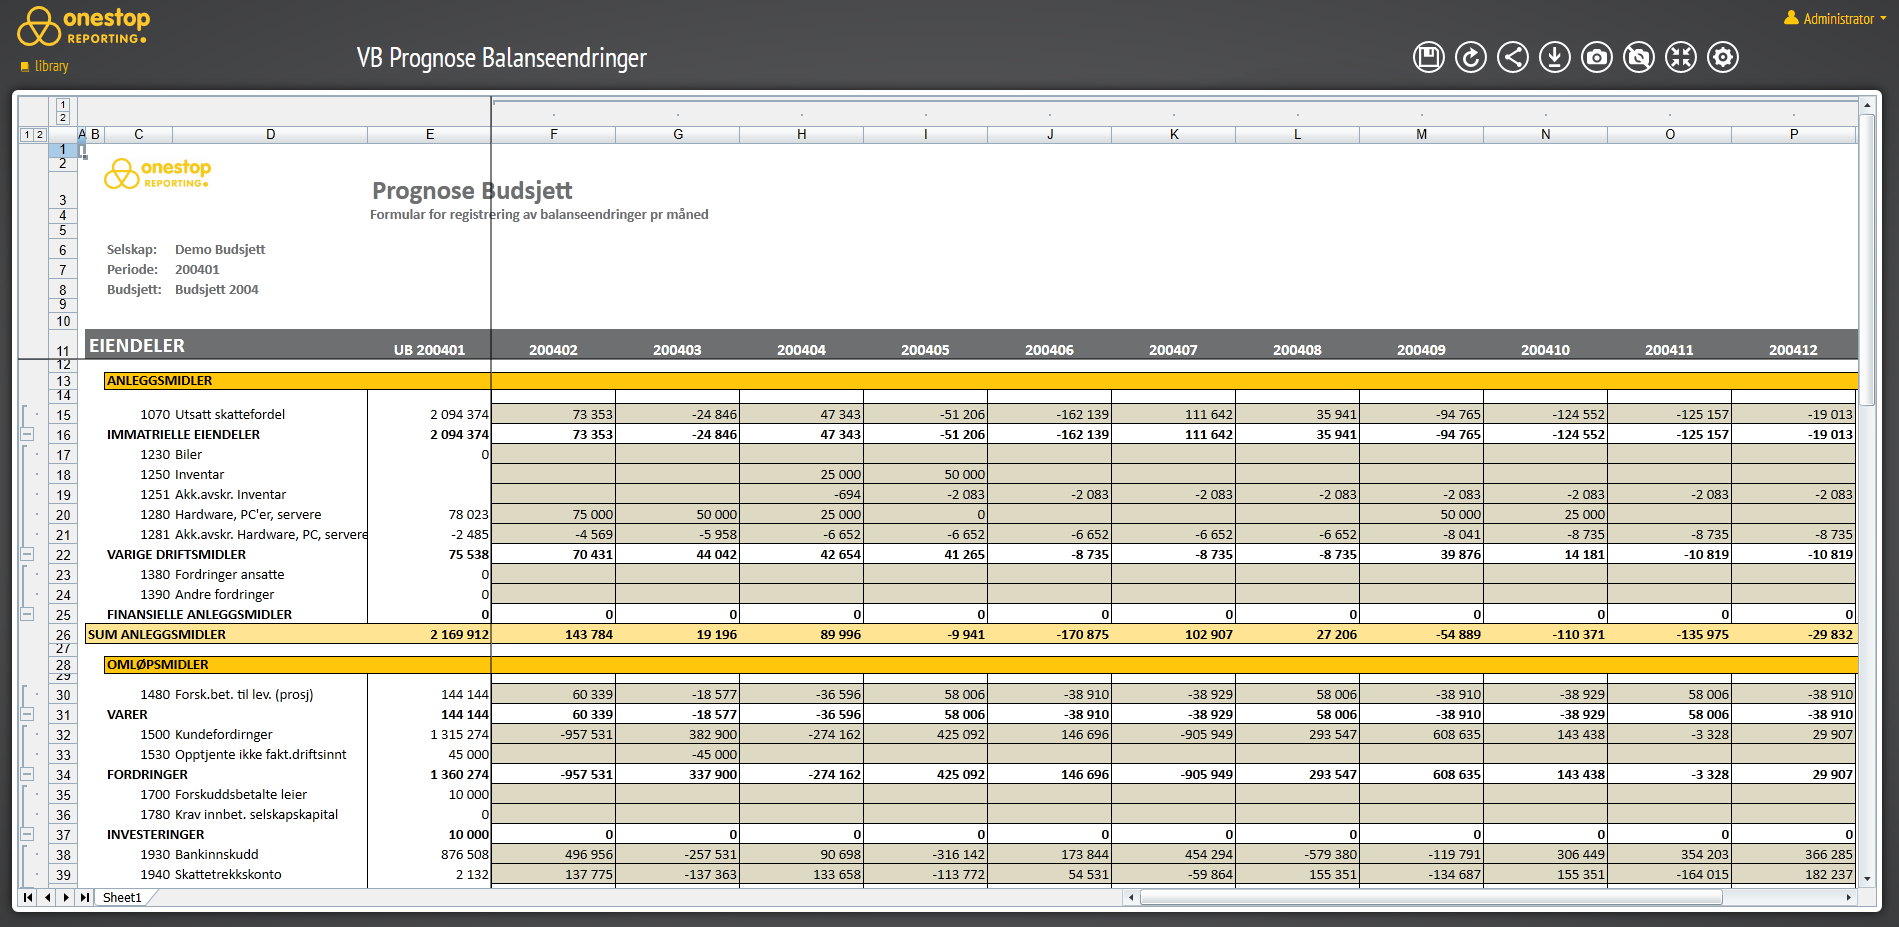Select the 50 000 cell in Inventar row
The height and width of the screenshot is (927, 1899).
926,474
